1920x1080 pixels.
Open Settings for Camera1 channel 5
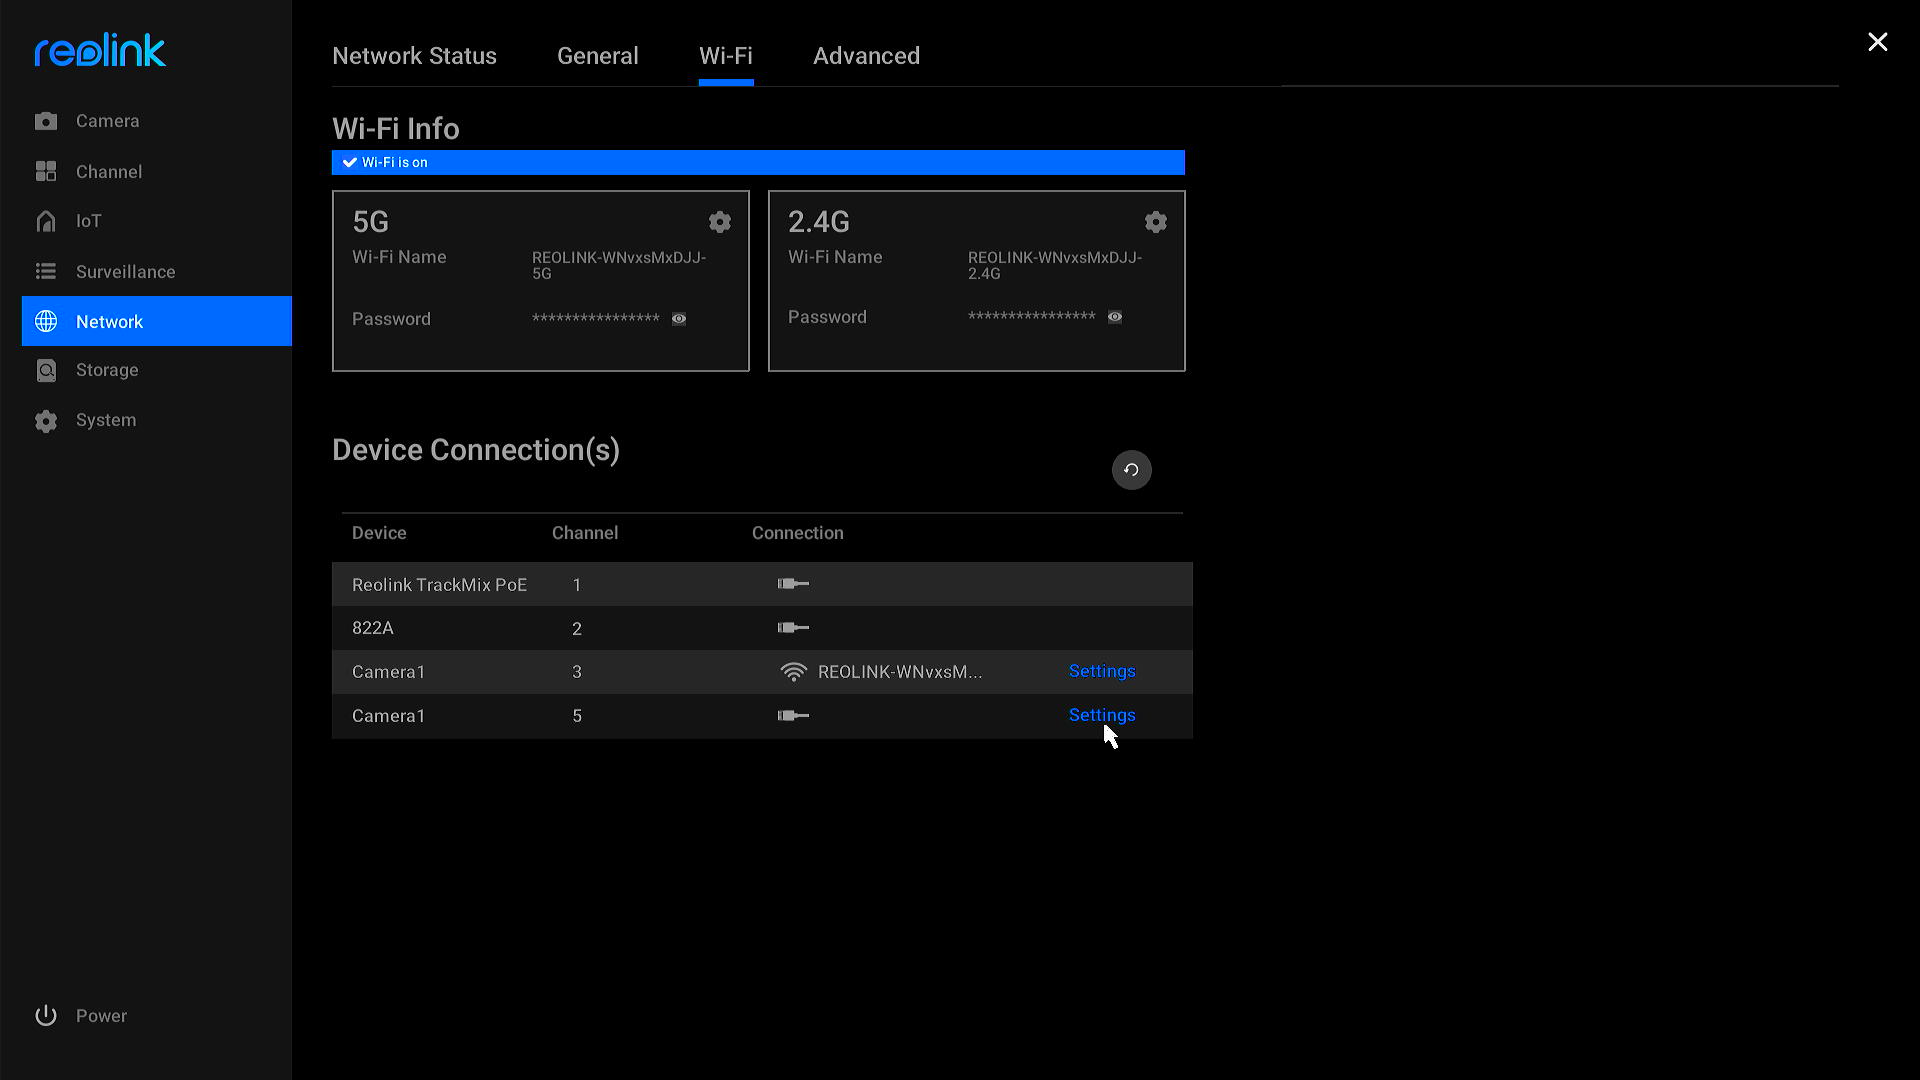[1102, 715]
